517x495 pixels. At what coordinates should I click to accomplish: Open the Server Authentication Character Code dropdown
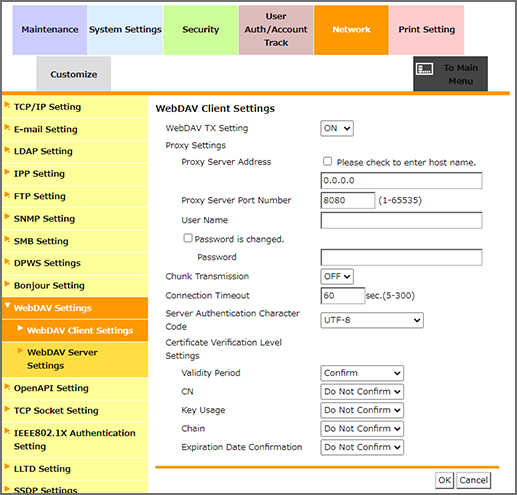tap(372, 320)
